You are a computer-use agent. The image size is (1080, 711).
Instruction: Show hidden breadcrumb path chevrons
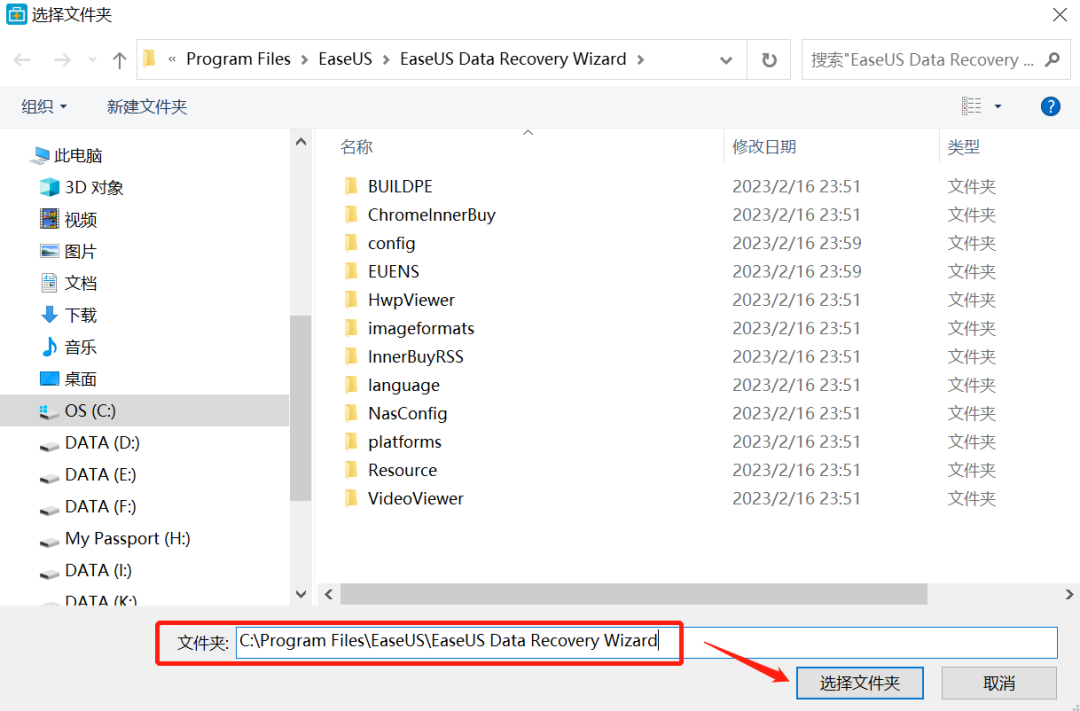172,60
